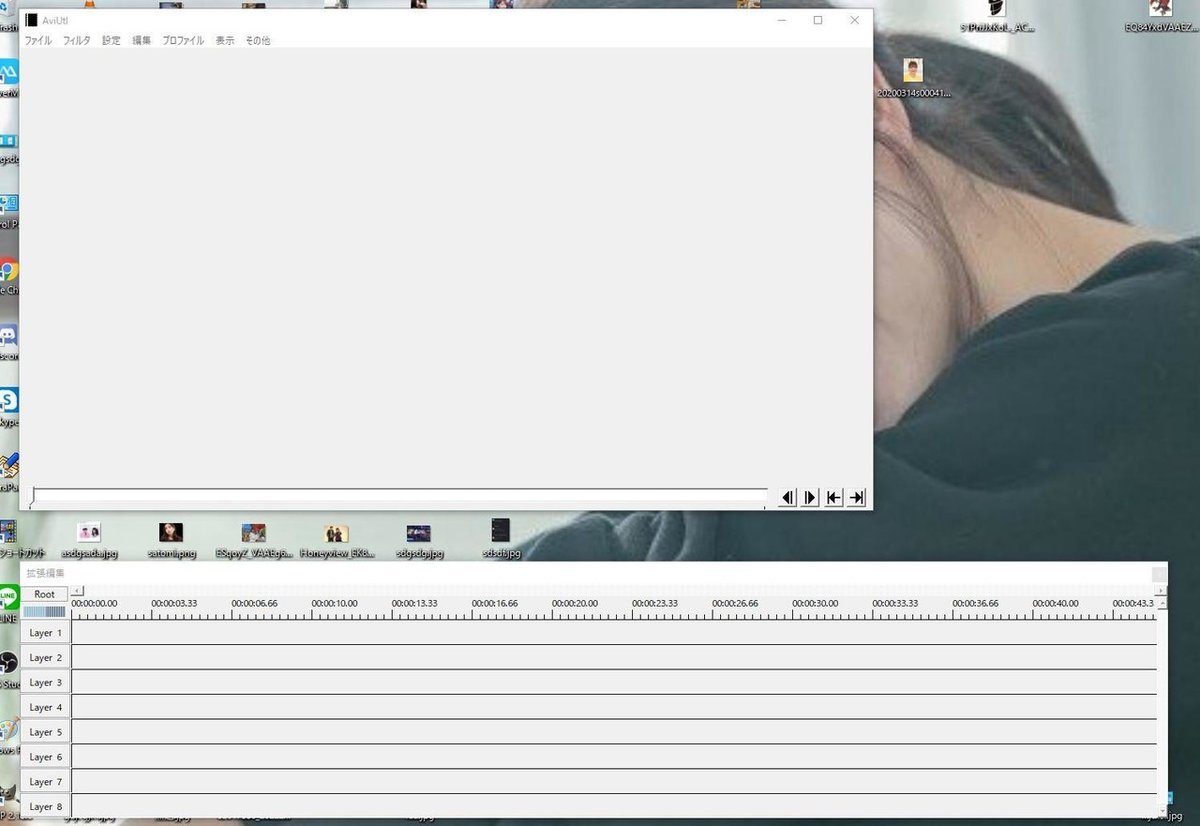Step back one frame in AviUtl
This screenshot has width=1200, height=826.
(x=787, y=497)
